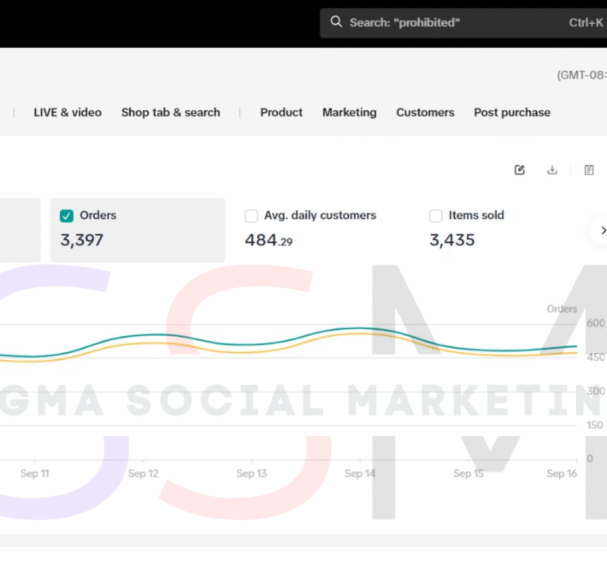Open the clipboard report icon

(x=589, y=170)
